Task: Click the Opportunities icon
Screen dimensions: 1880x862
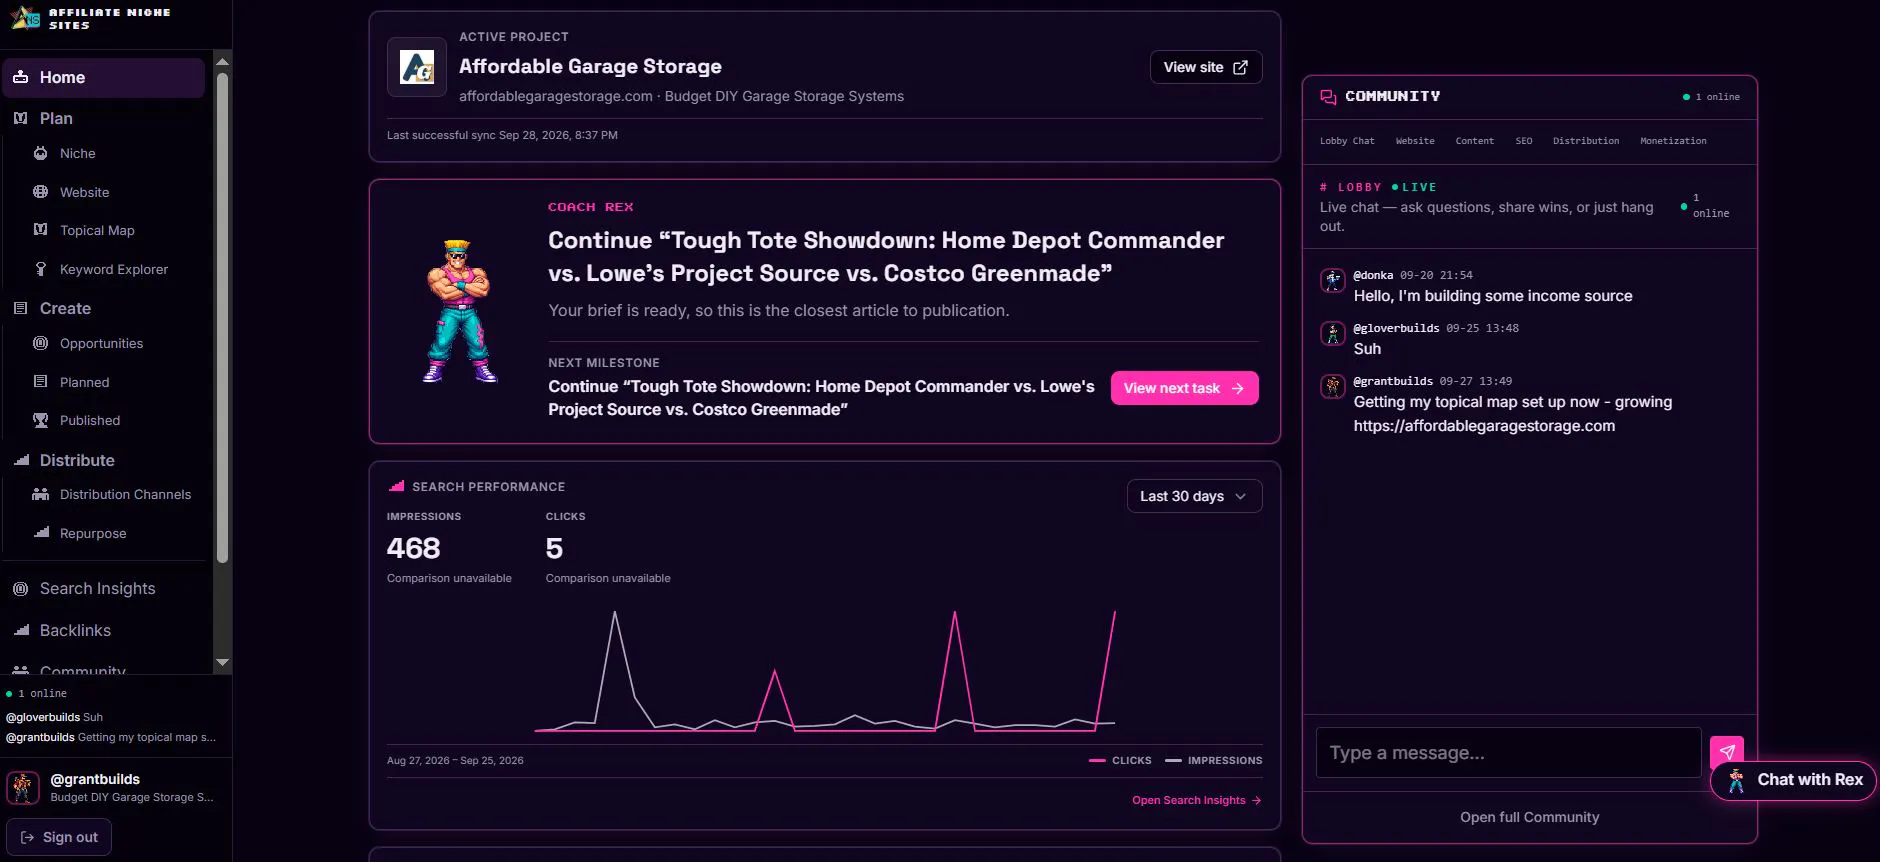Action: point(40,343)
